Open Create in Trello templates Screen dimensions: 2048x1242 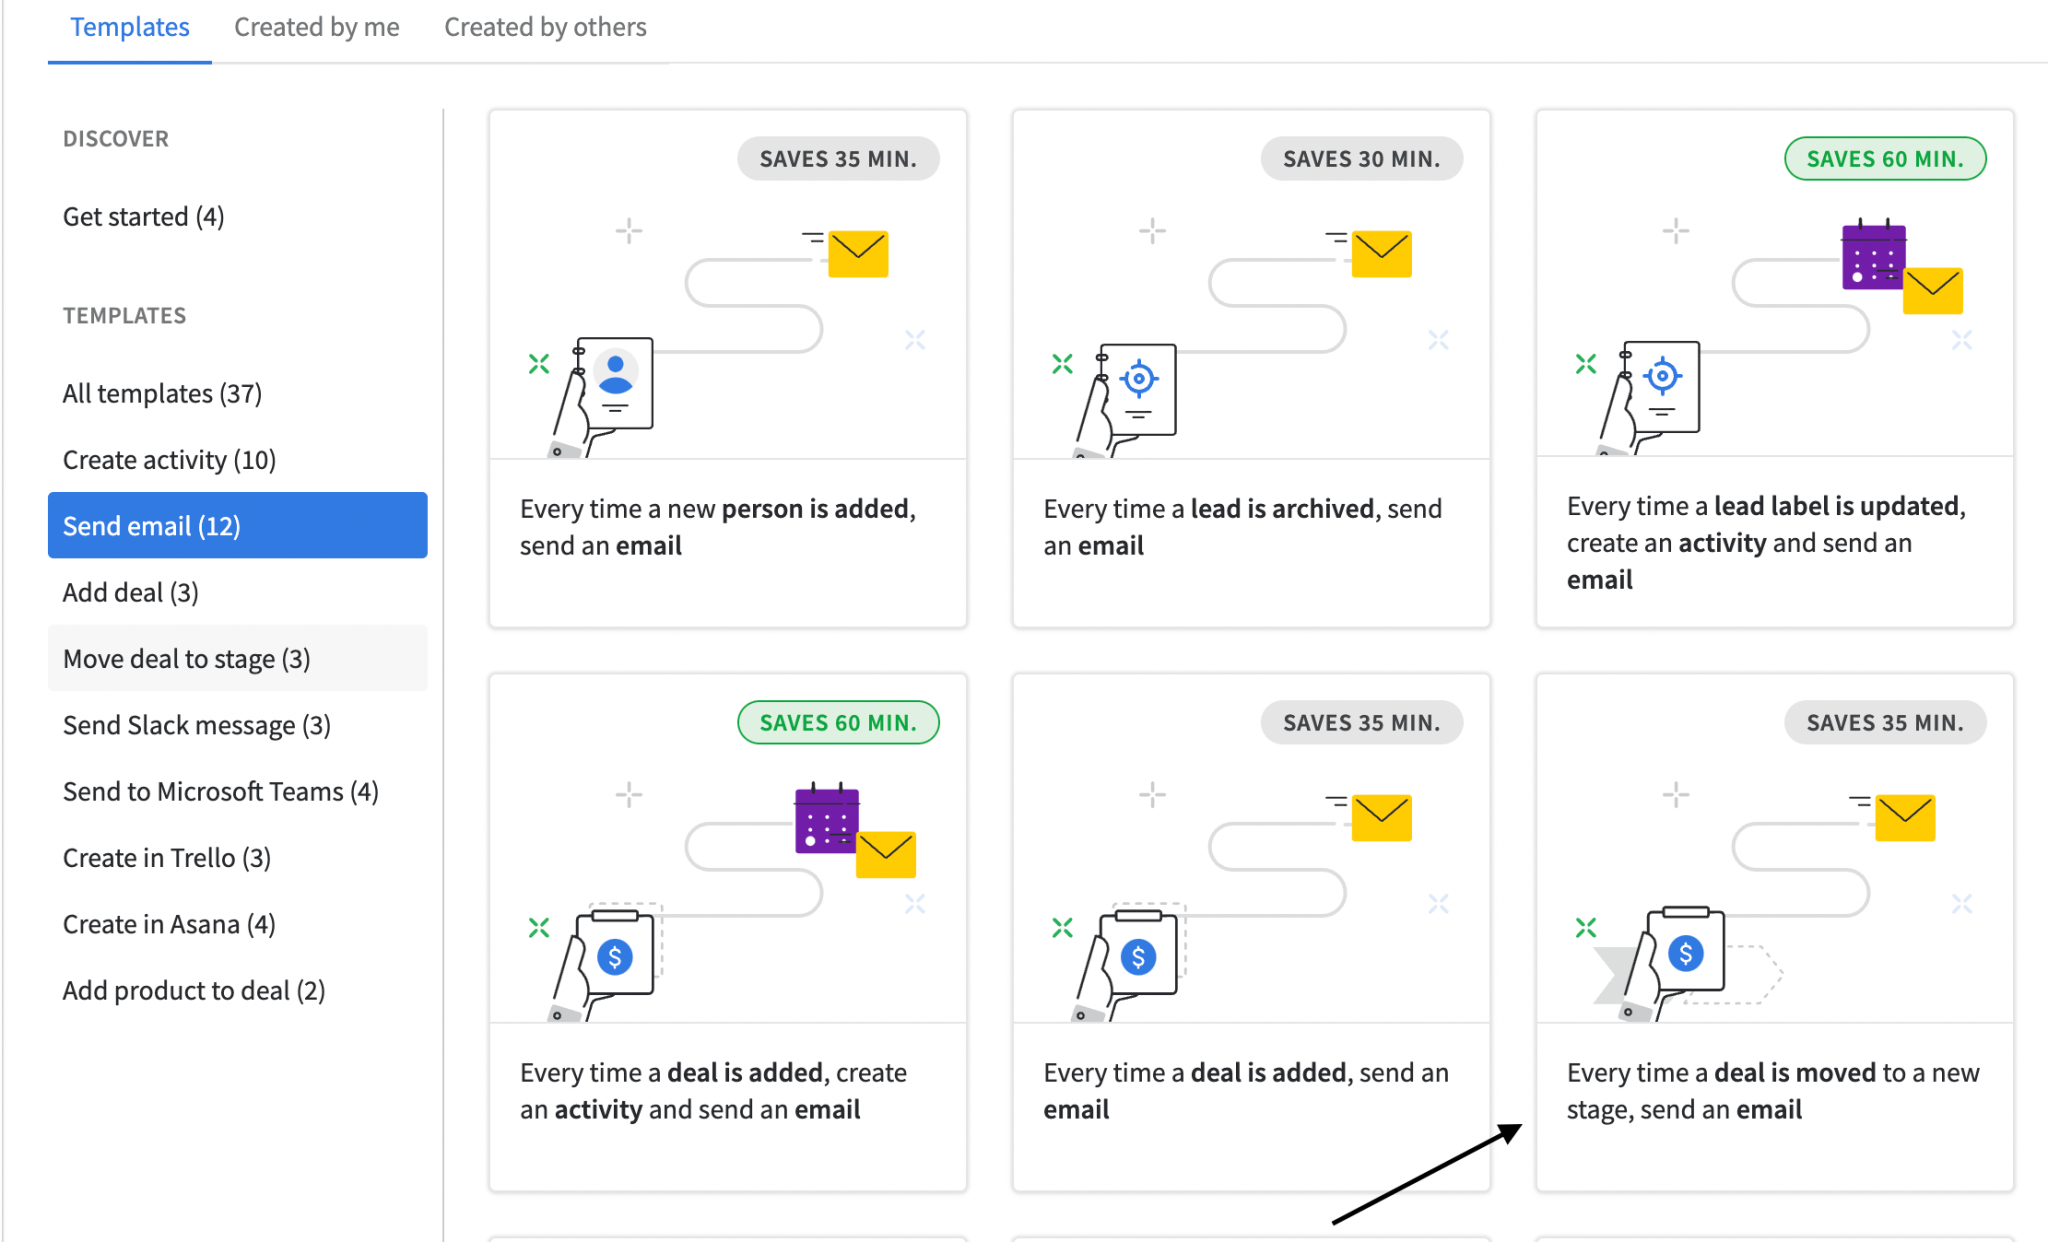166,857
